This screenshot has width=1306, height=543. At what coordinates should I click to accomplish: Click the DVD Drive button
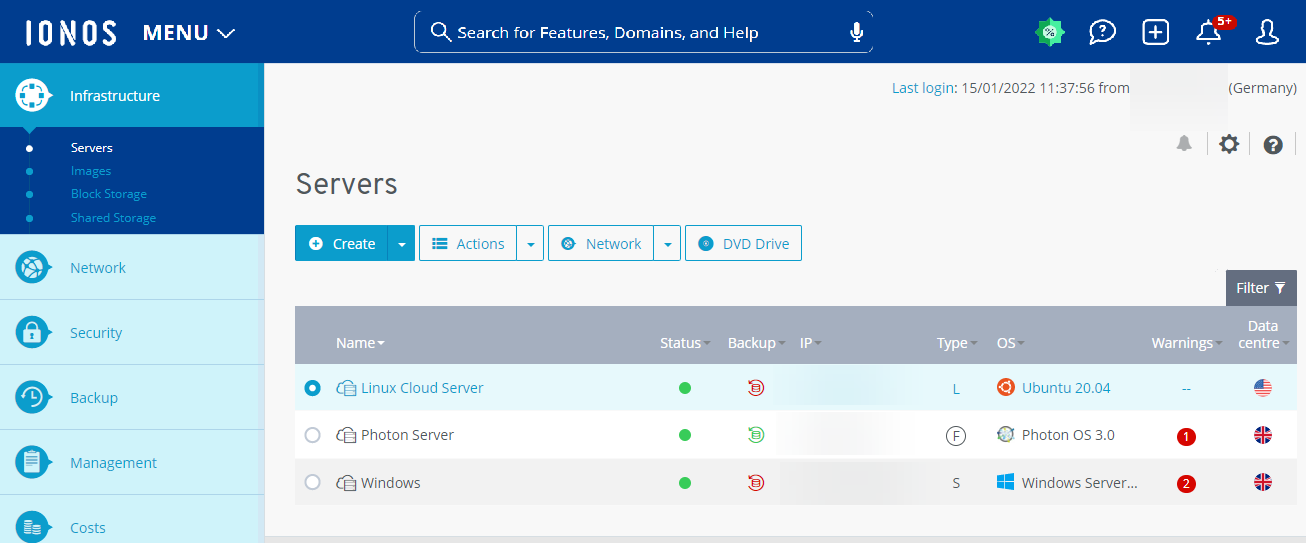coord(743,244)
